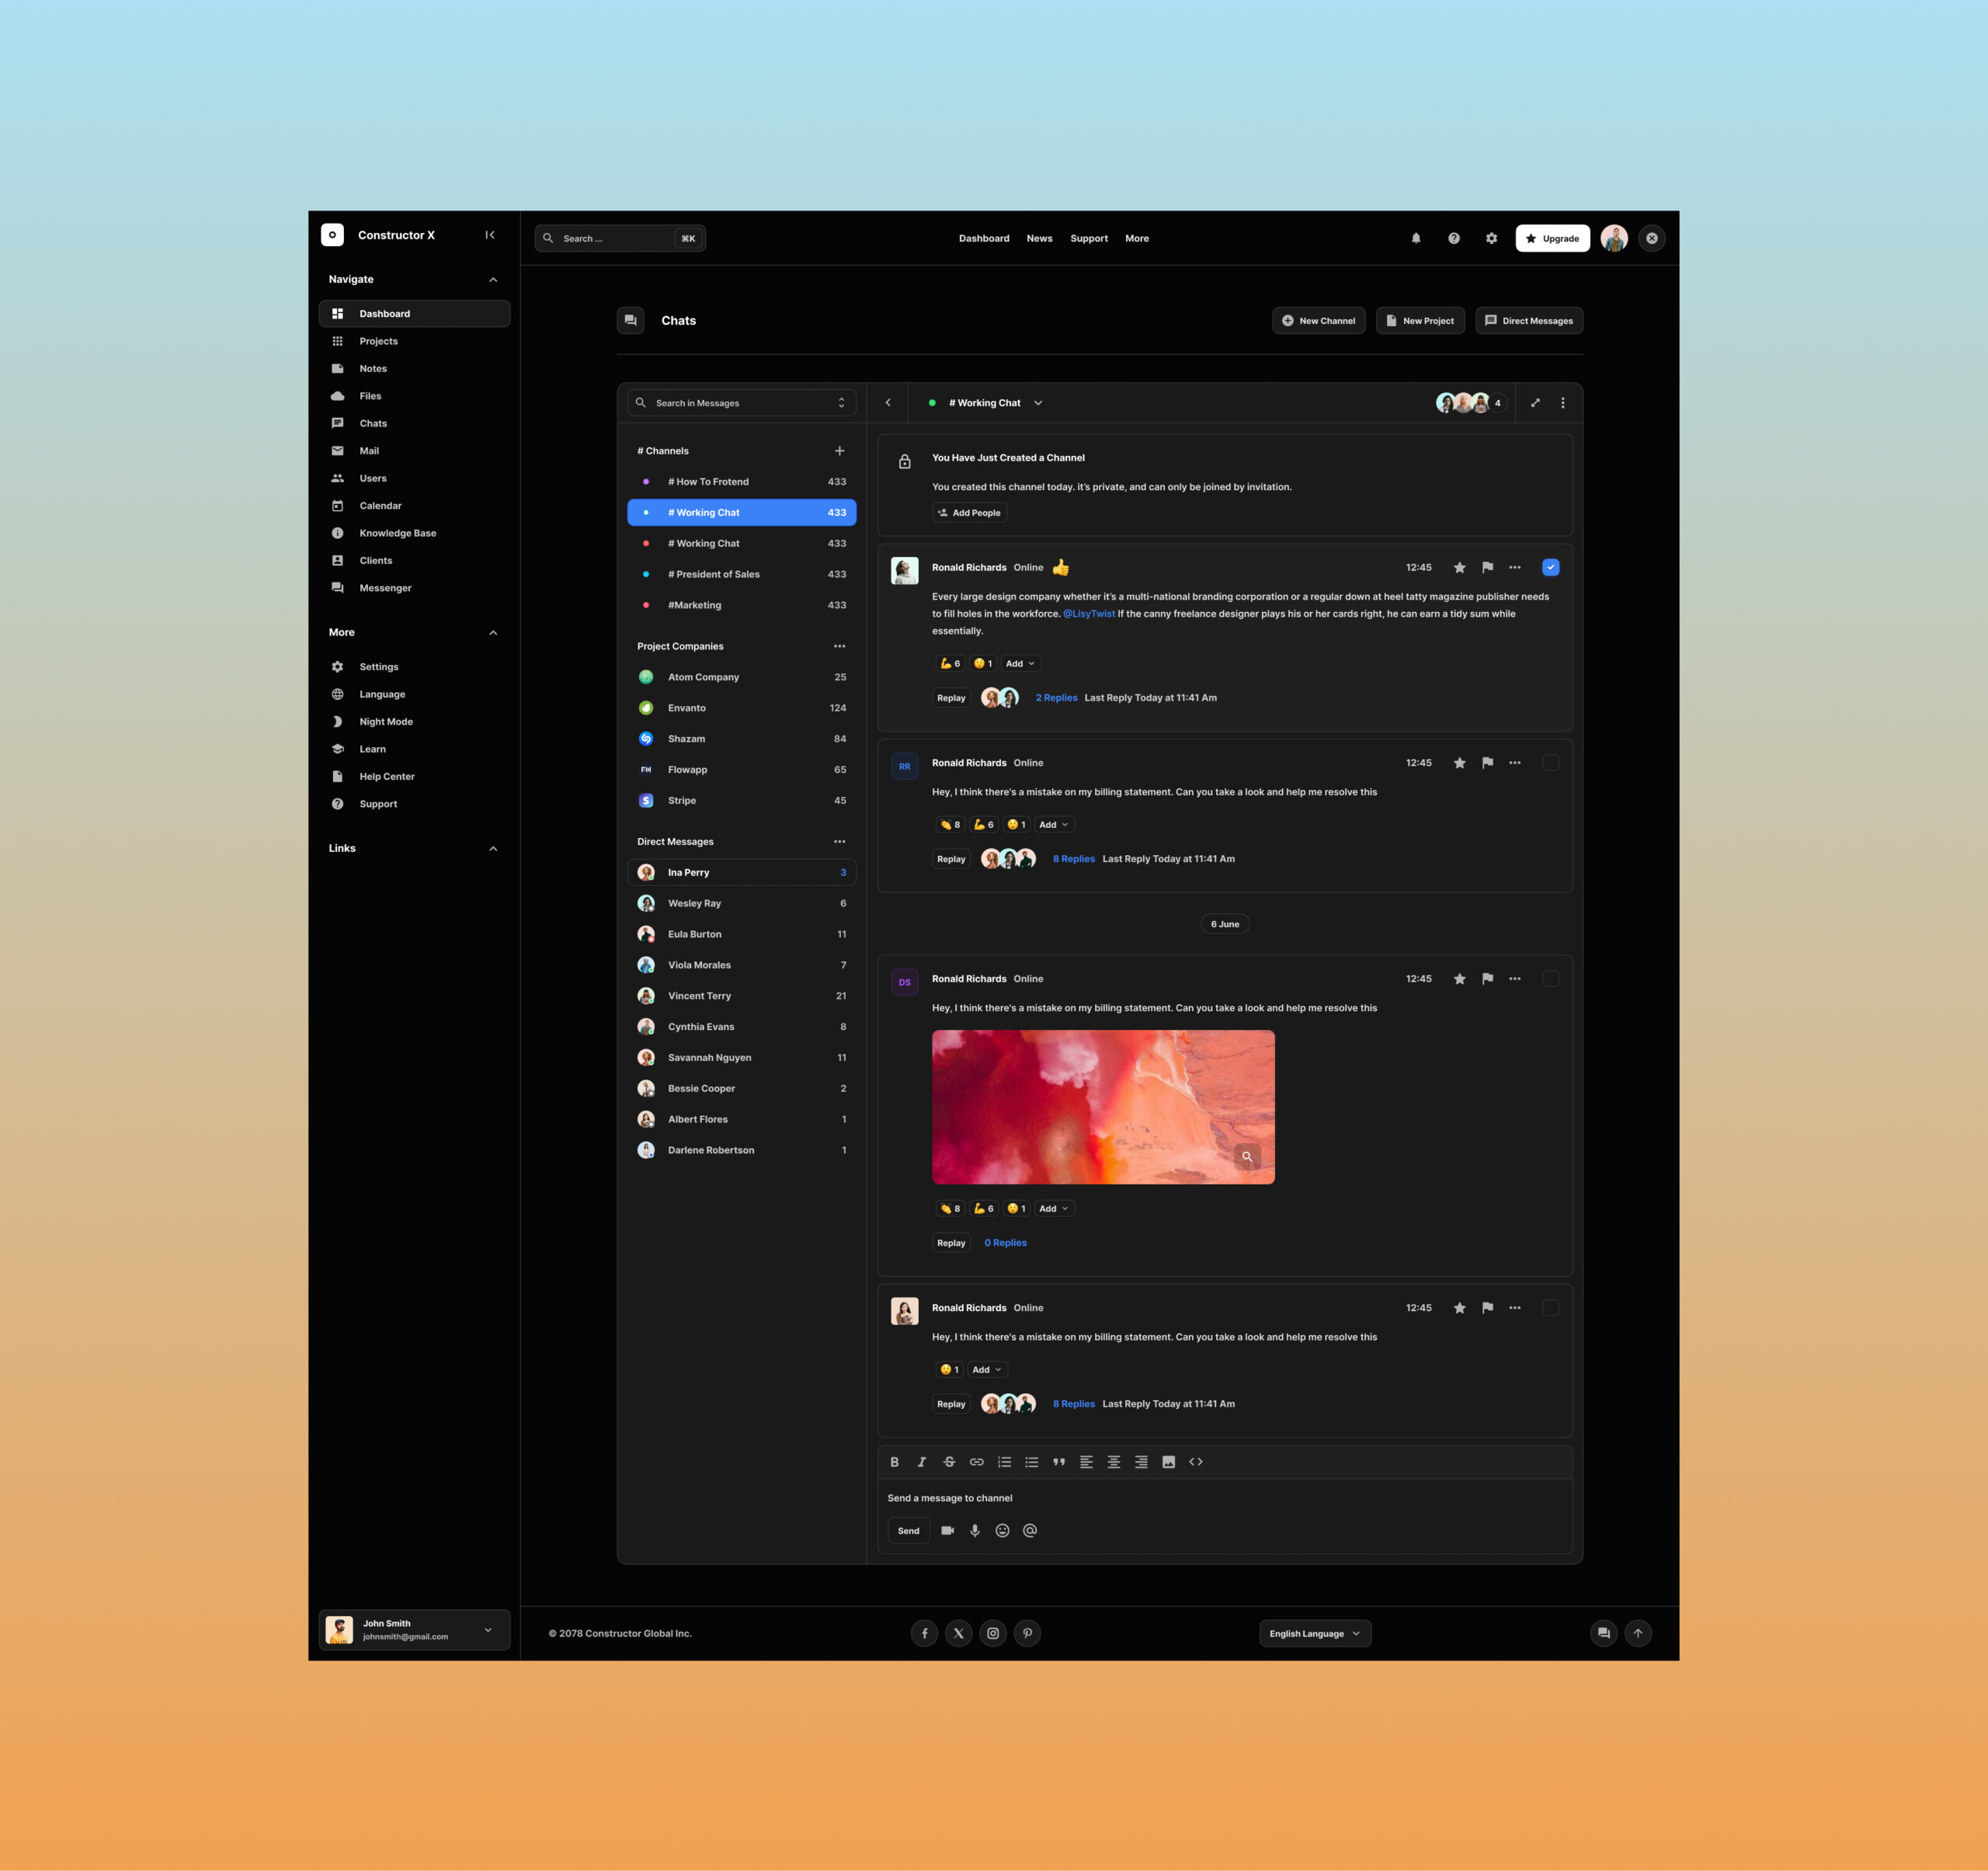This screenshot has height=1871, width=1988.
Task: Click the magnifier icon on the attached image
Action: [1246, 1156]
